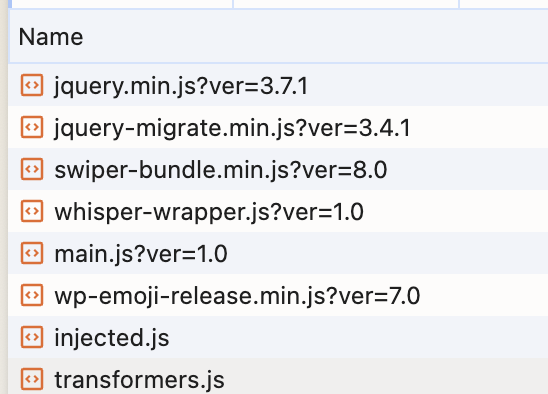548x394 pixels.
Task: Select the swiper-bundle.min.js?ver=8.0 request
Action: pyautogui.click(x=278, y=169)
